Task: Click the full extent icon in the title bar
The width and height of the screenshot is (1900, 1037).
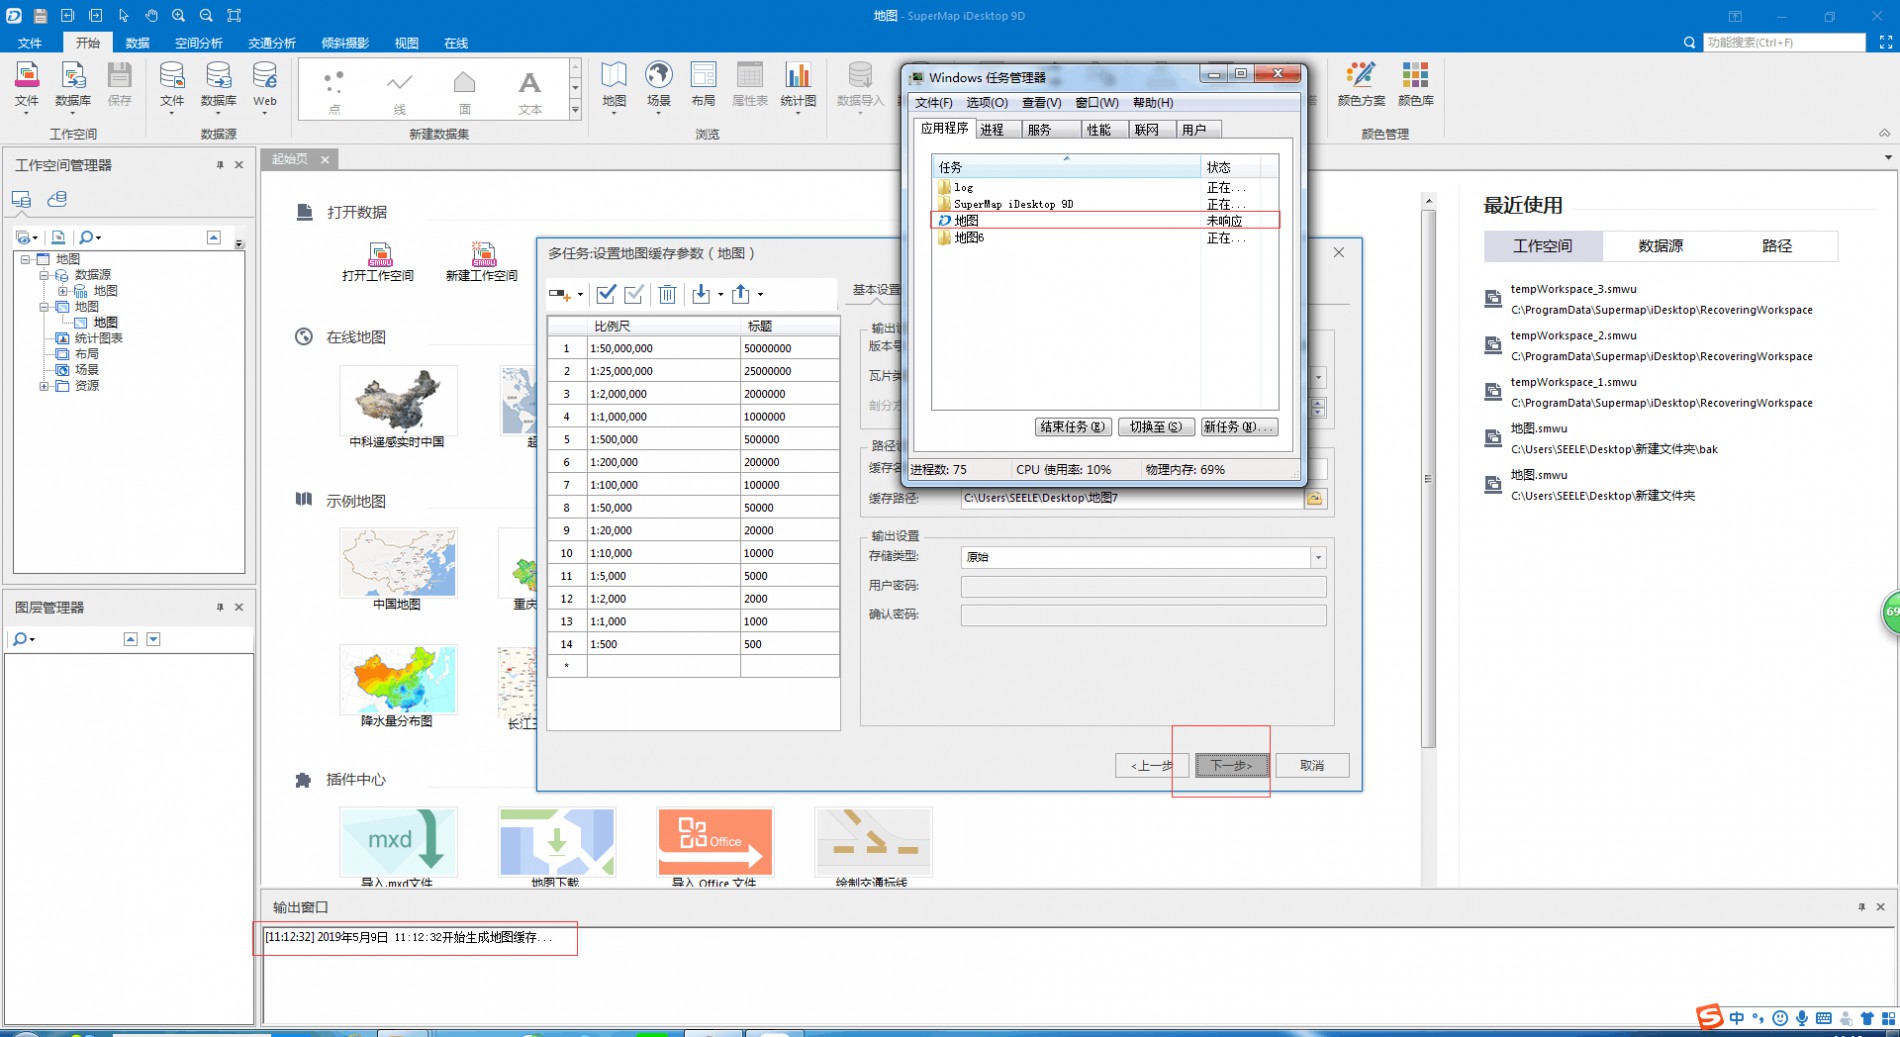Action: click(234, 15)
